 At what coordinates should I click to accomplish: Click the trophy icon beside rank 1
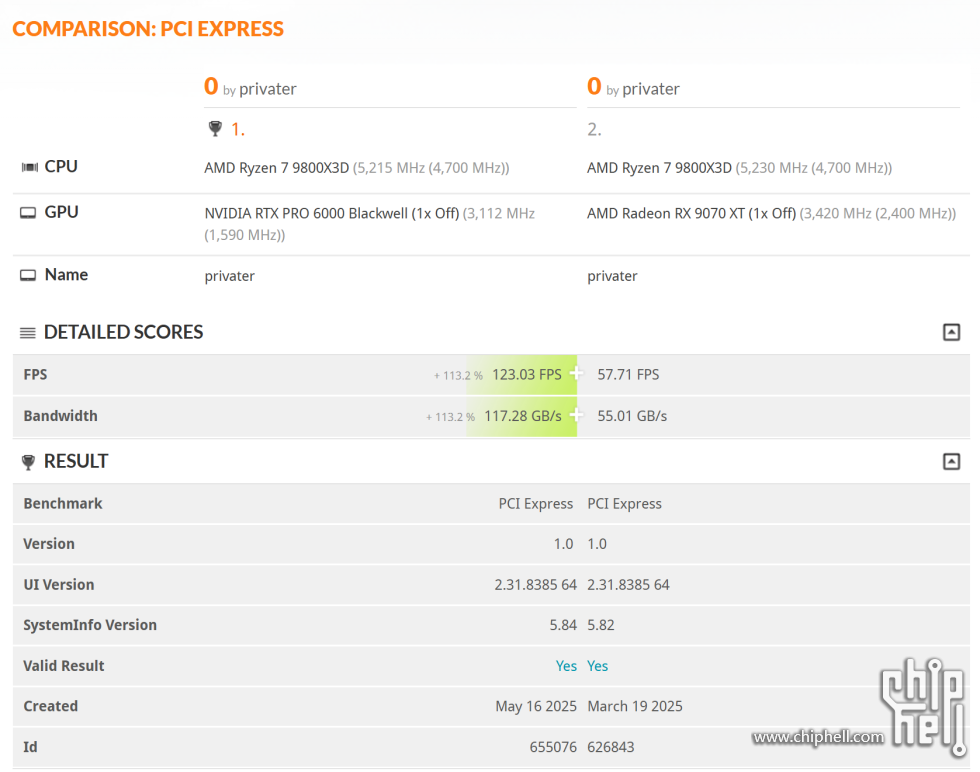coord(215,129)
